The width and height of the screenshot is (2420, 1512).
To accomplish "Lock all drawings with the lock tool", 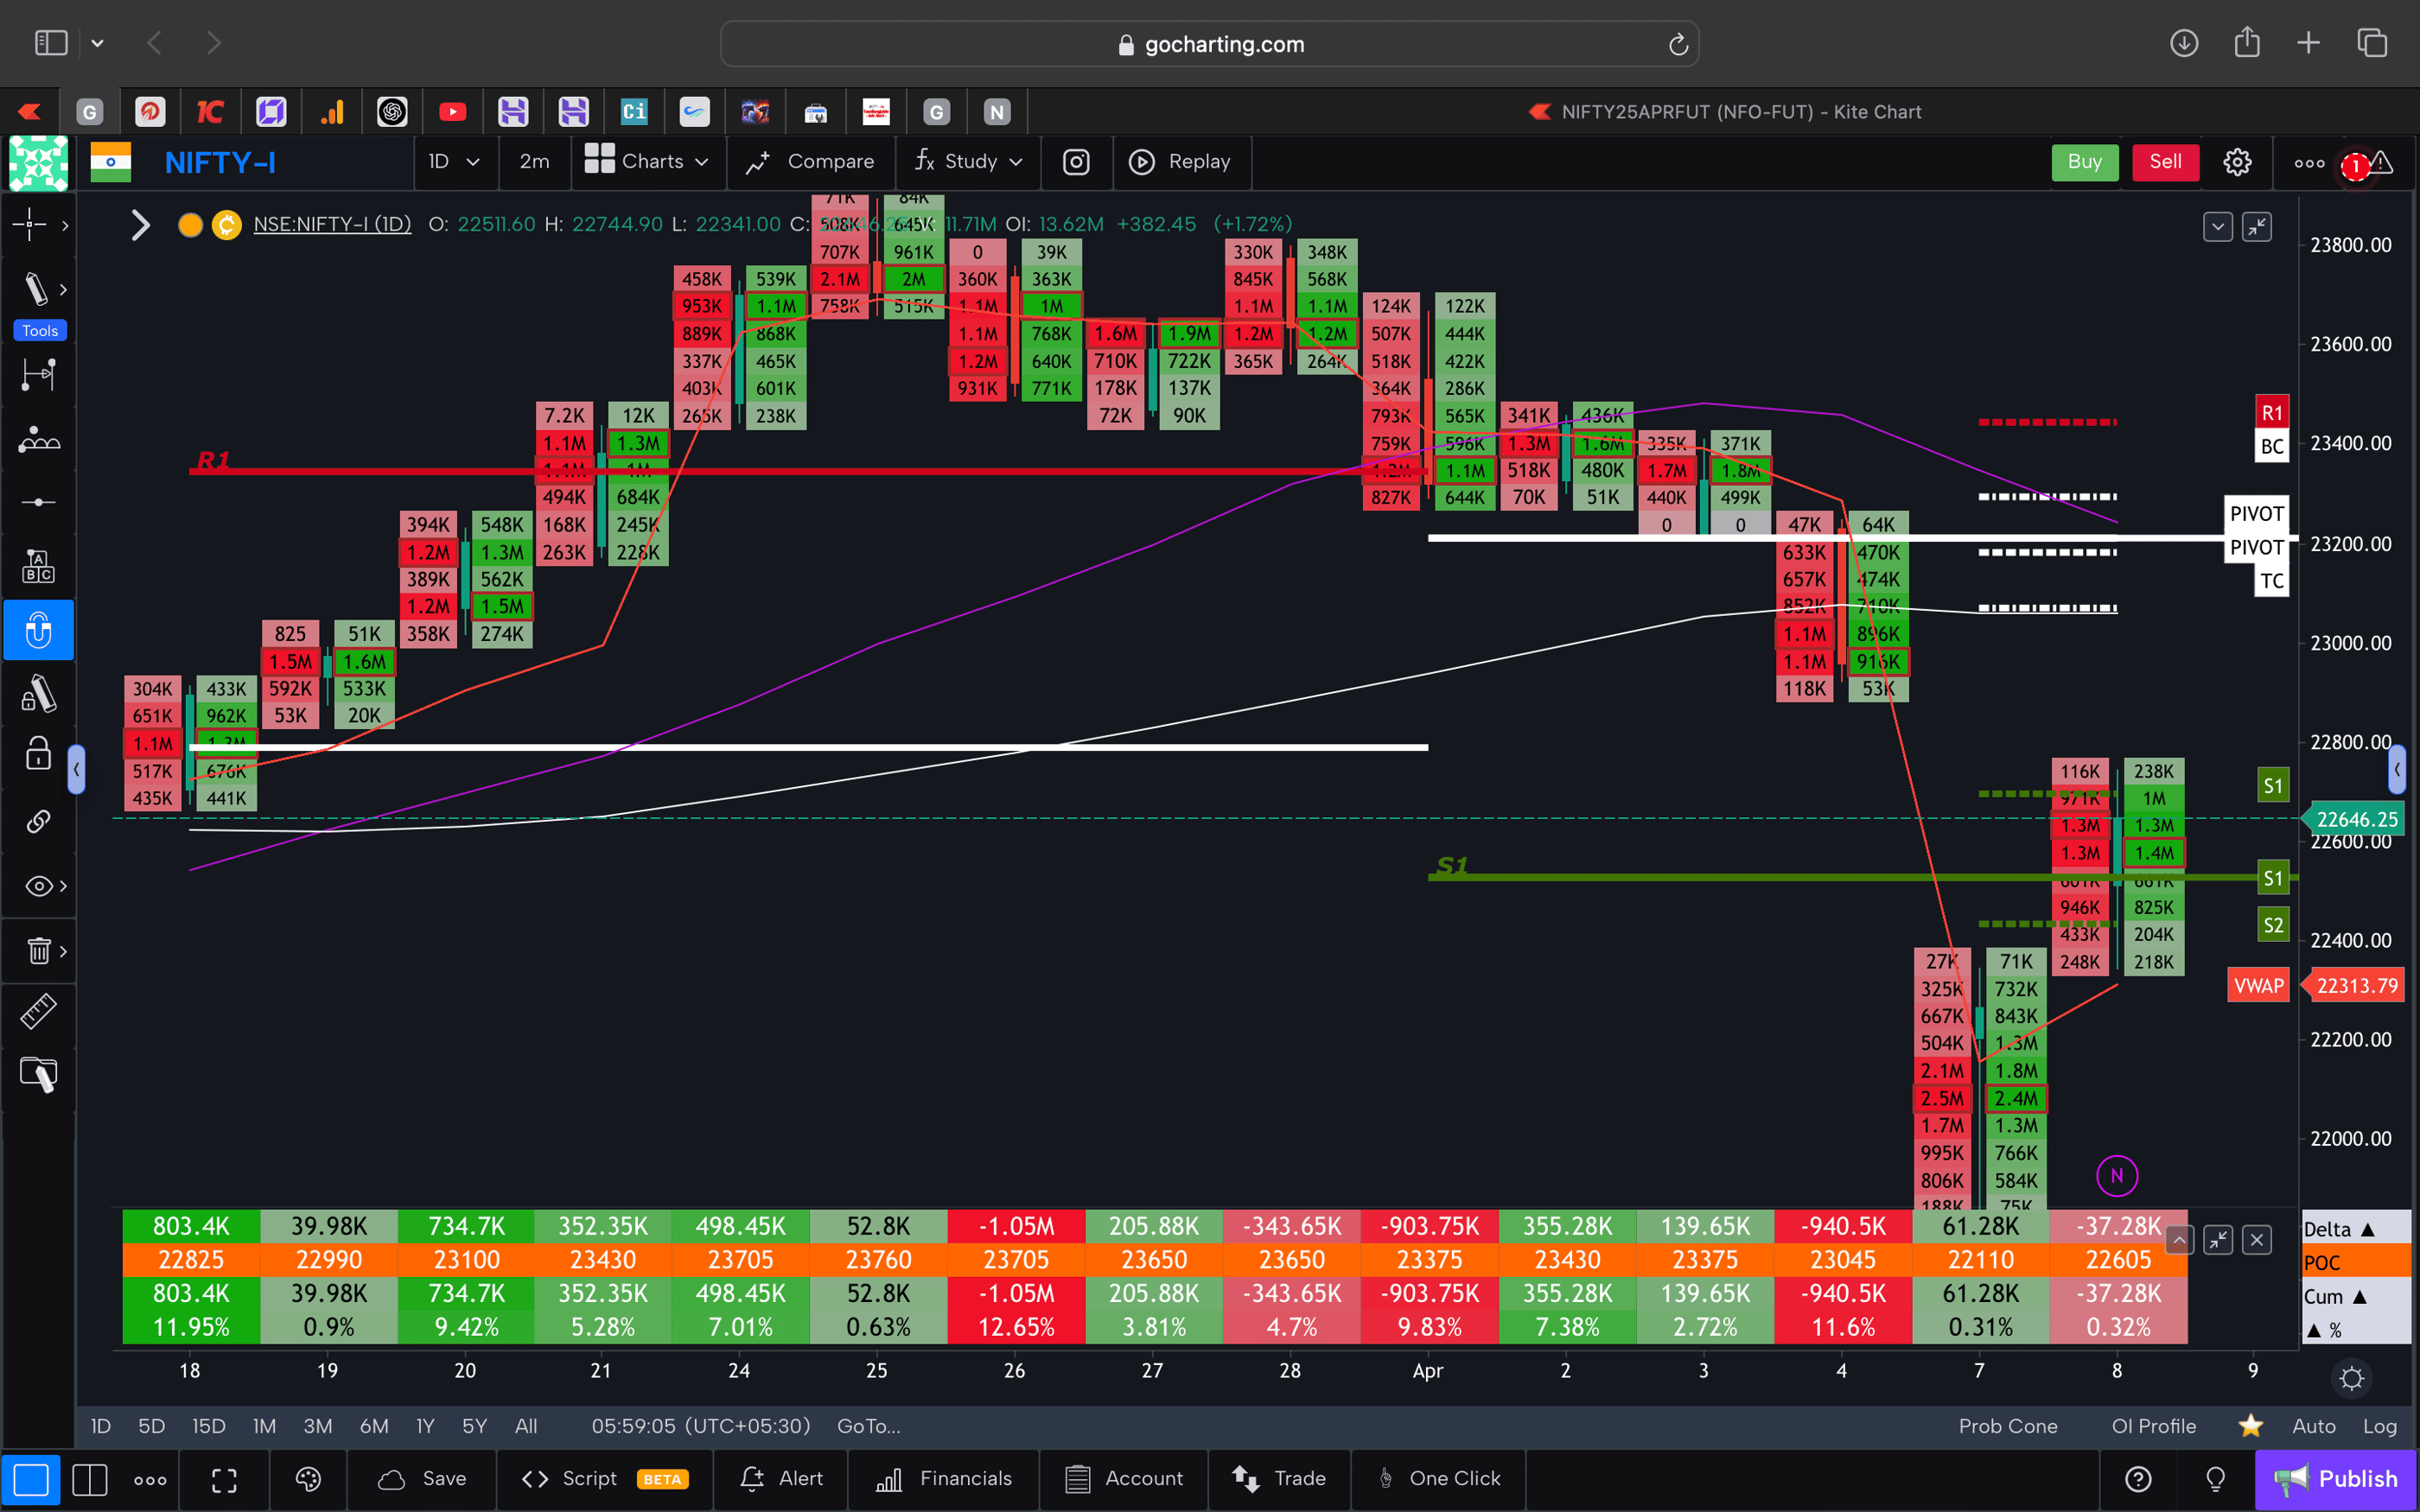I will pyautogui.click(x=38, y=754).
